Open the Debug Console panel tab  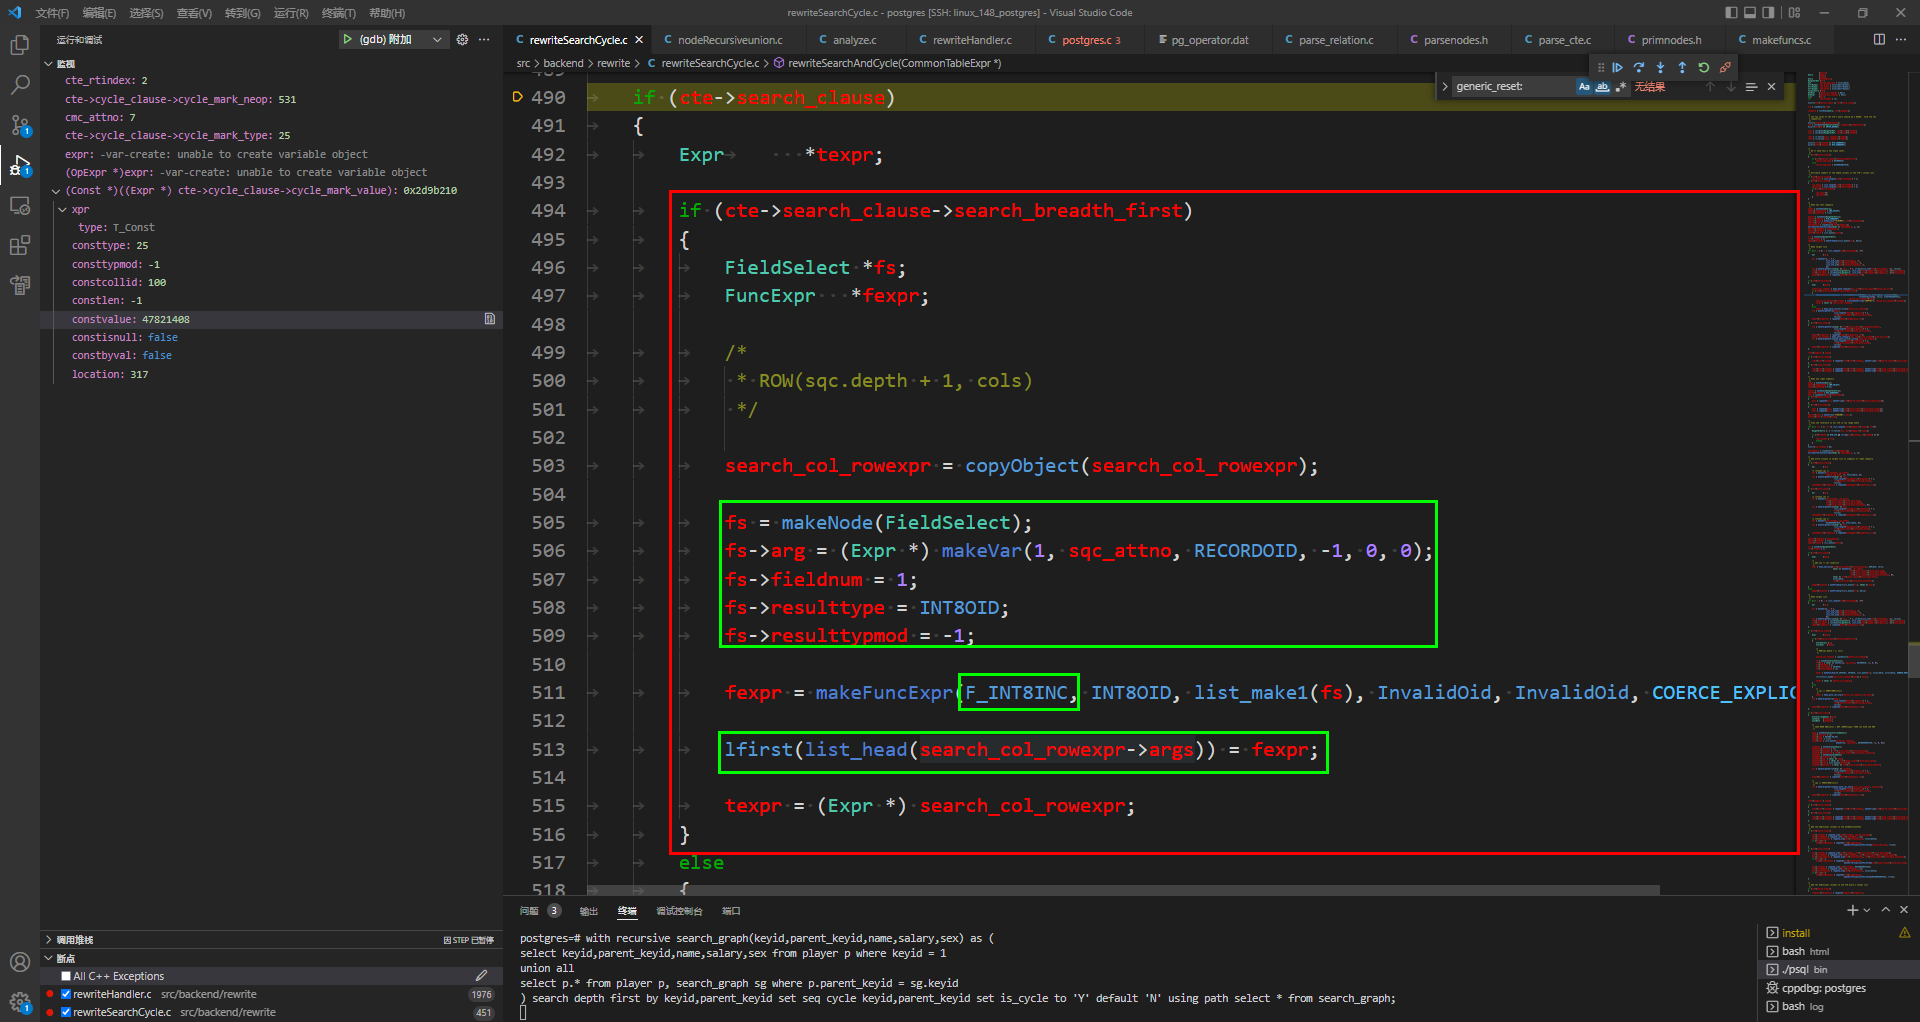pyautogui.click(x=679, y=911)
